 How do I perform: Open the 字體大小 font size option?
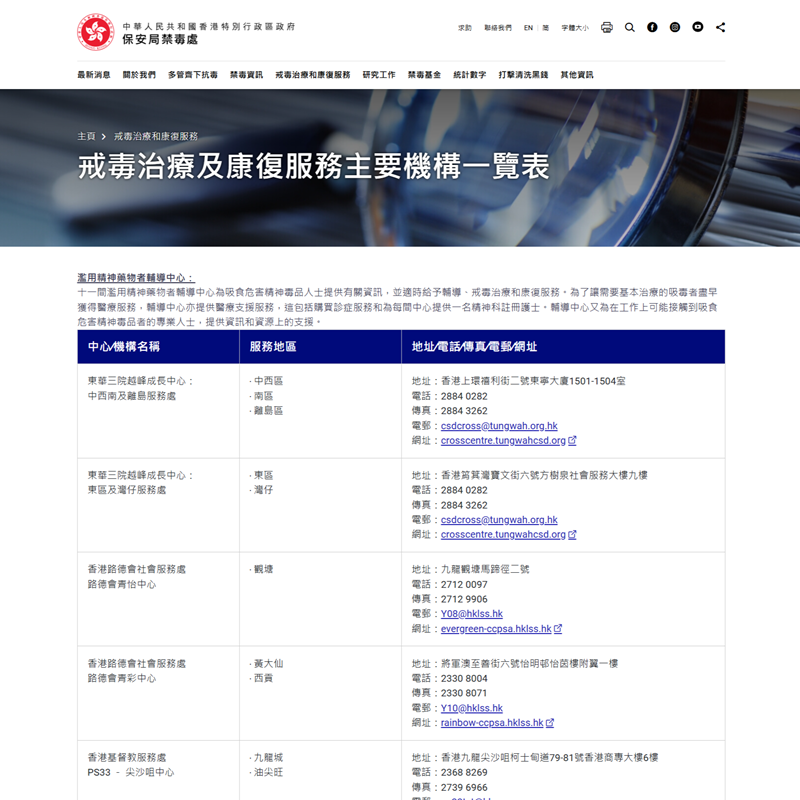tap(575, 28)
